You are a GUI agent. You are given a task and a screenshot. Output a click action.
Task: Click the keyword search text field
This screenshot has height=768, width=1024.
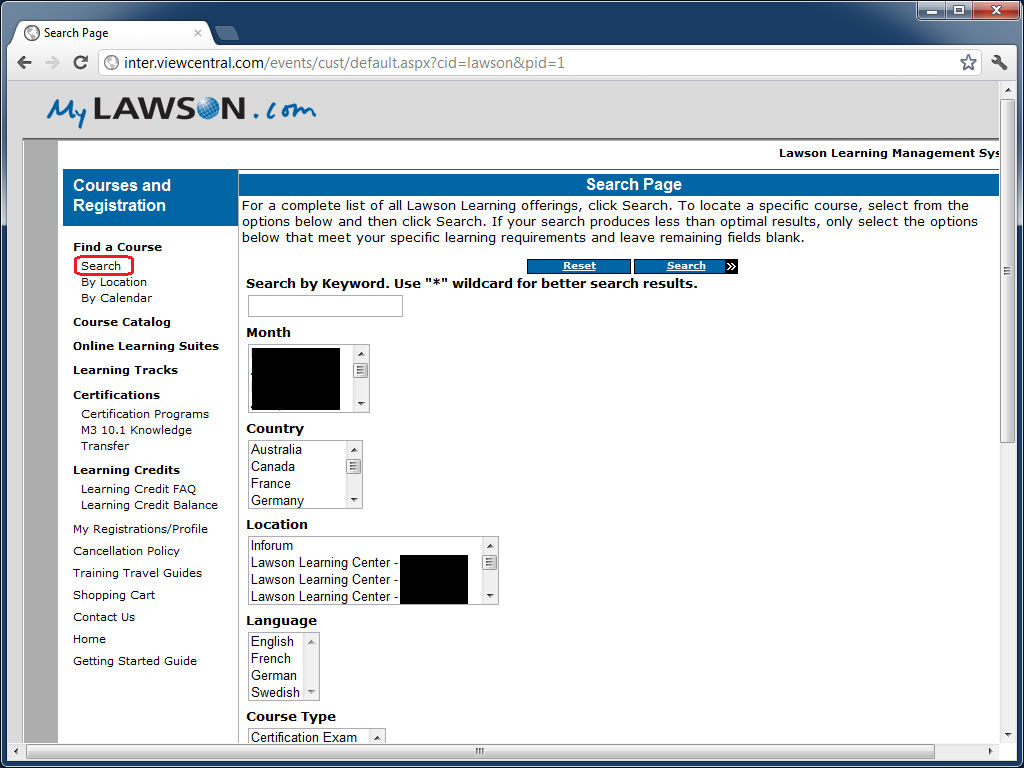tap(325, 306)
